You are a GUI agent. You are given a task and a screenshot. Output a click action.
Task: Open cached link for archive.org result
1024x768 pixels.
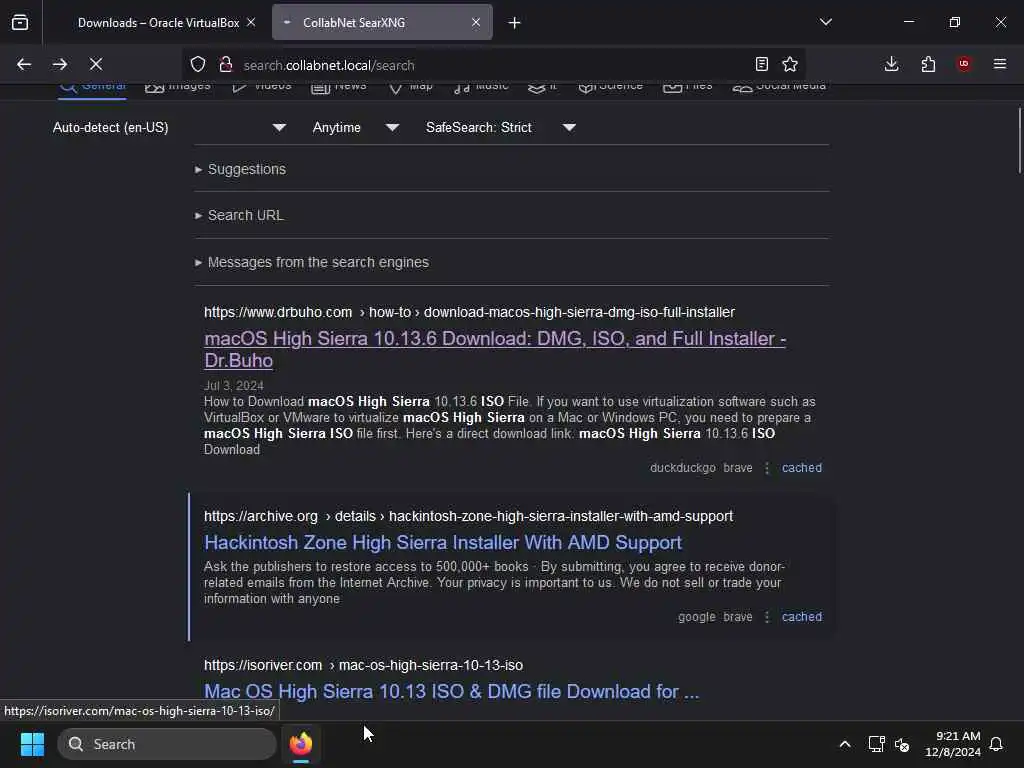pos(802,617)
